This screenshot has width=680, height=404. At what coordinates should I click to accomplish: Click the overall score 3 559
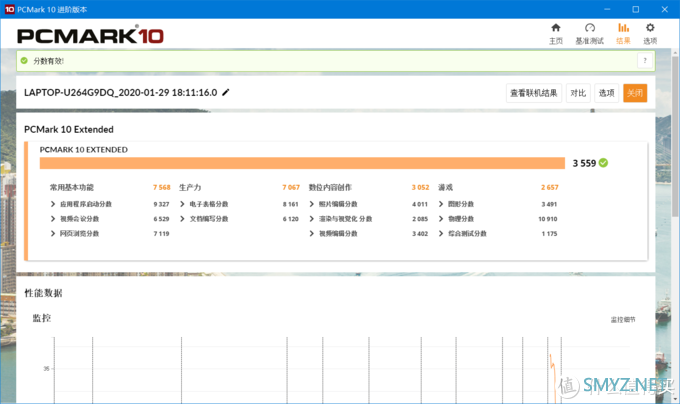coord(584,163)
